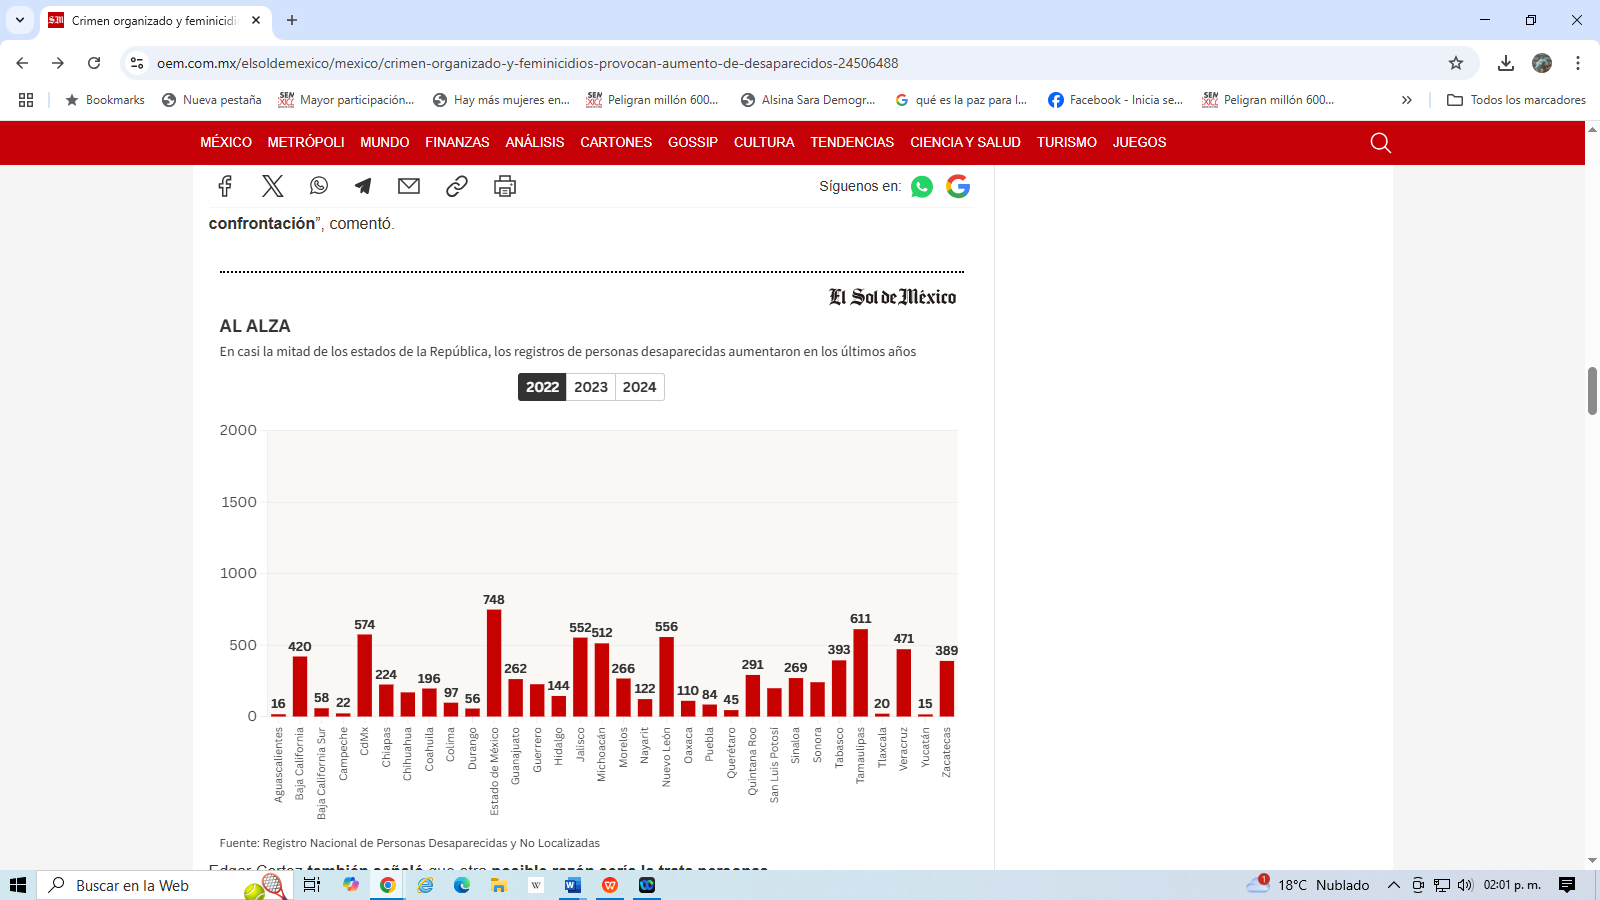Screen dimensions: 1600x900
Task: Open weather widget 18°C Nublado
Action: (1308, 885)
